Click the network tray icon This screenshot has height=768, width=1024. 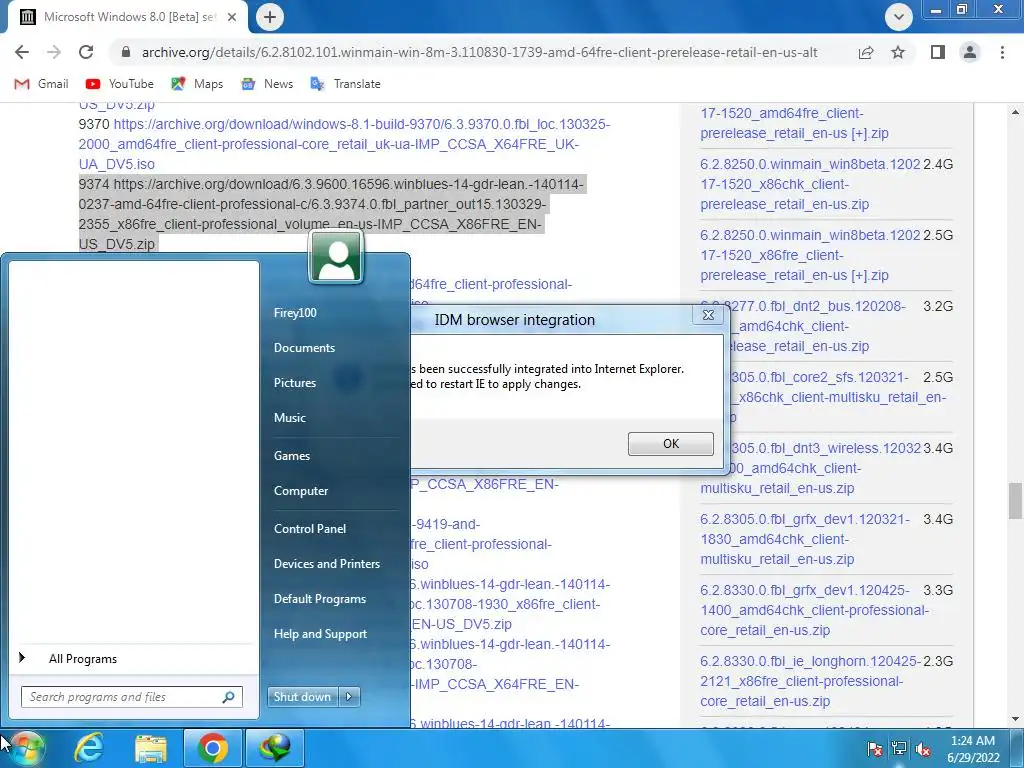point(899,749)
